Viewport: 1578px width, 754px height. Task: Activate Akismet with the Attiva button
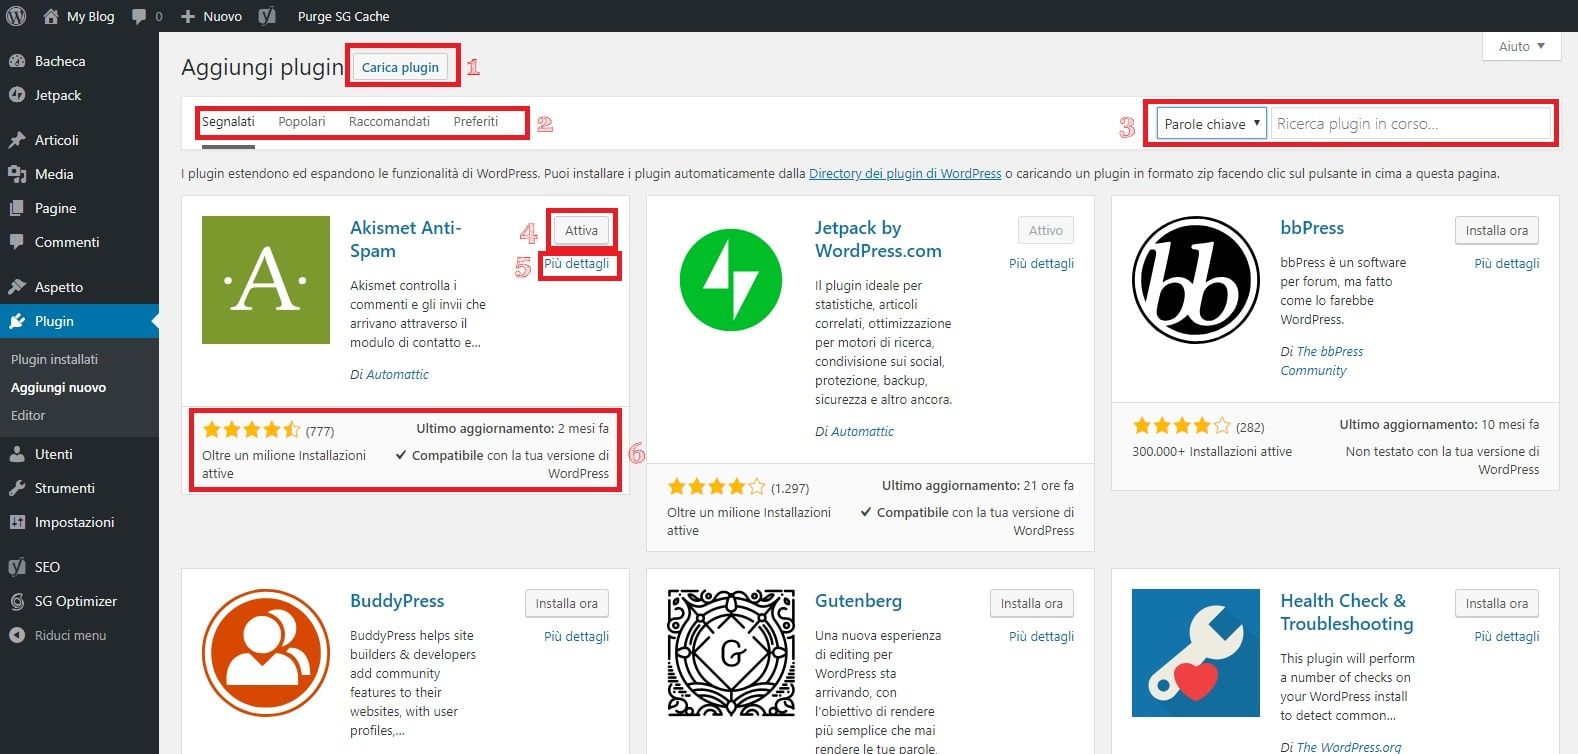(x=581, y=230)
